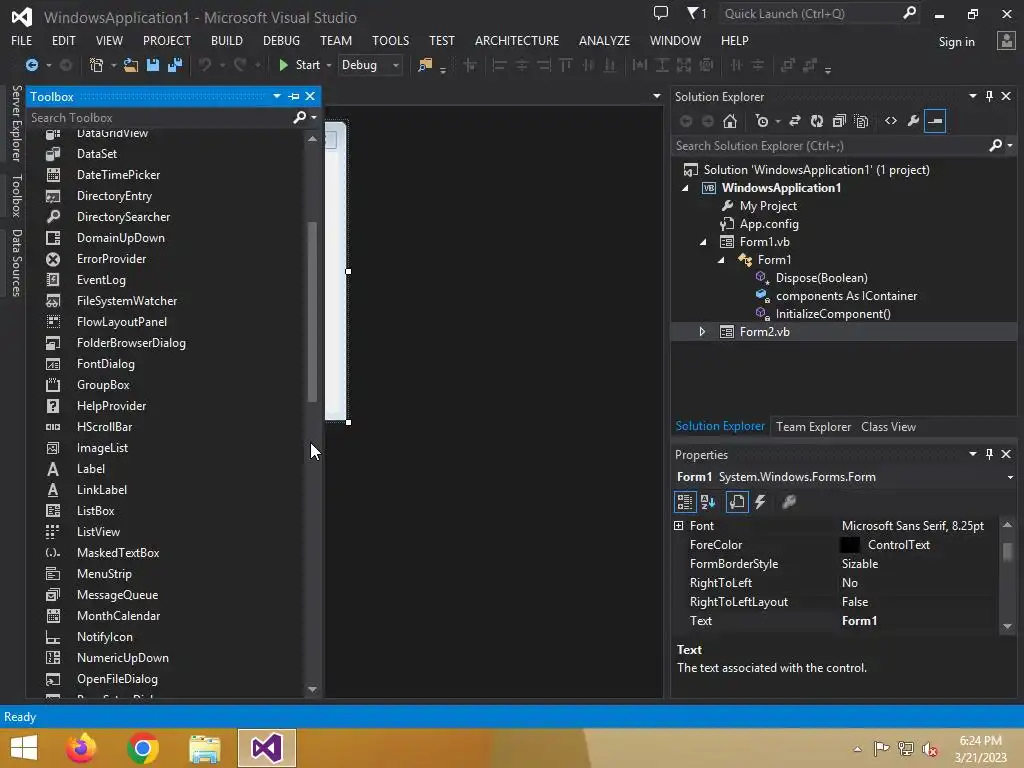Open the FILE menu
The image size is (1024, 768).
[22, 40]
